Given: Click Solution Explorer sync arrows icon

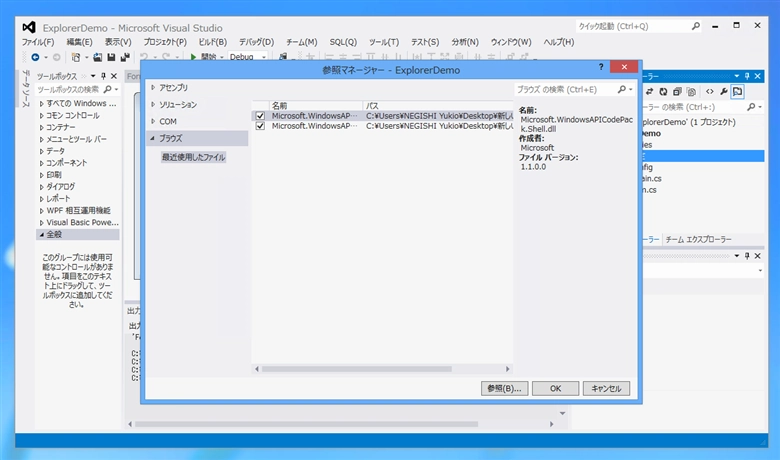Looking at the screenshot, I should (x=650, y=92).
